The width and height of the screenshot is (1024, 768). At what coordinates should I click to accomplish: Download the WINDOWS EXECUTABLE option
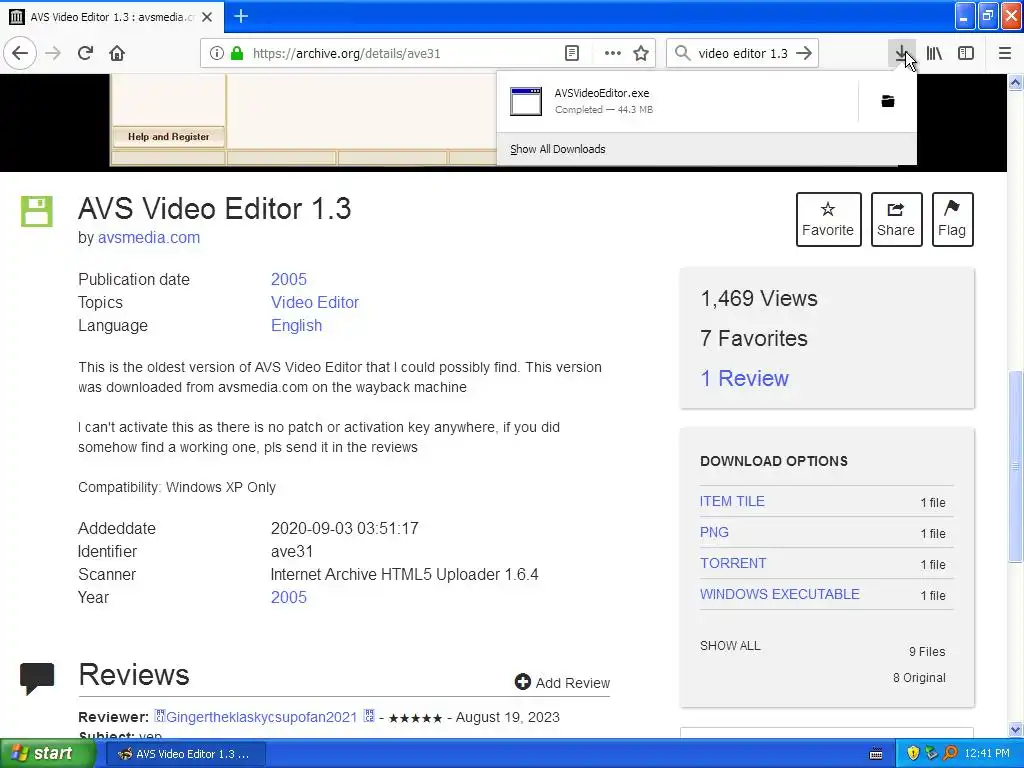coord(779,594)
